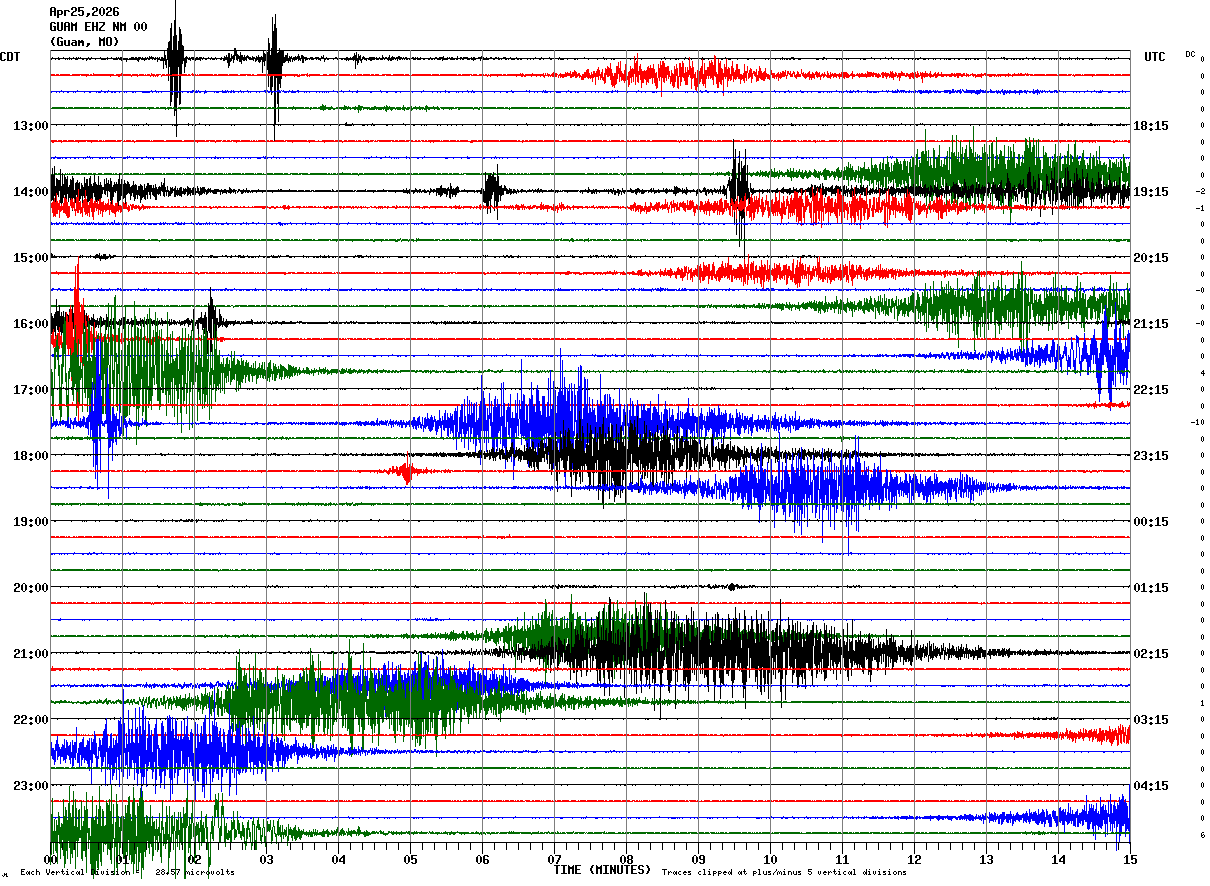This screenshot has width=1210, height=886.
Task: Click the minute axis label '09'
Action: coord(699,860)
